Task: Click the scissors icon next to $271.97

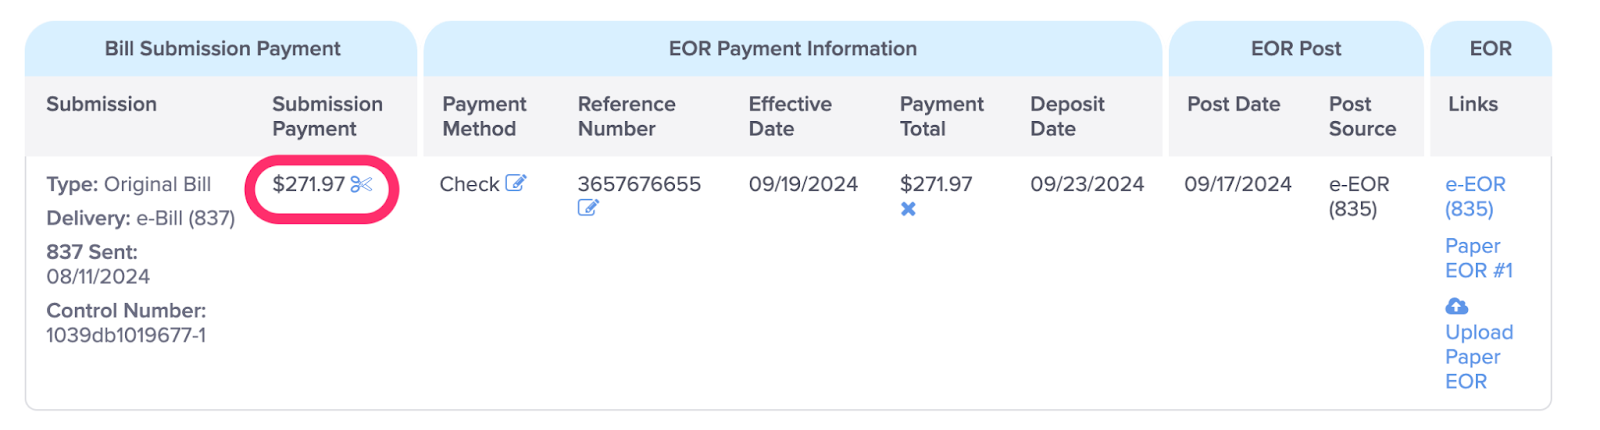Action: tap(362, 184)
